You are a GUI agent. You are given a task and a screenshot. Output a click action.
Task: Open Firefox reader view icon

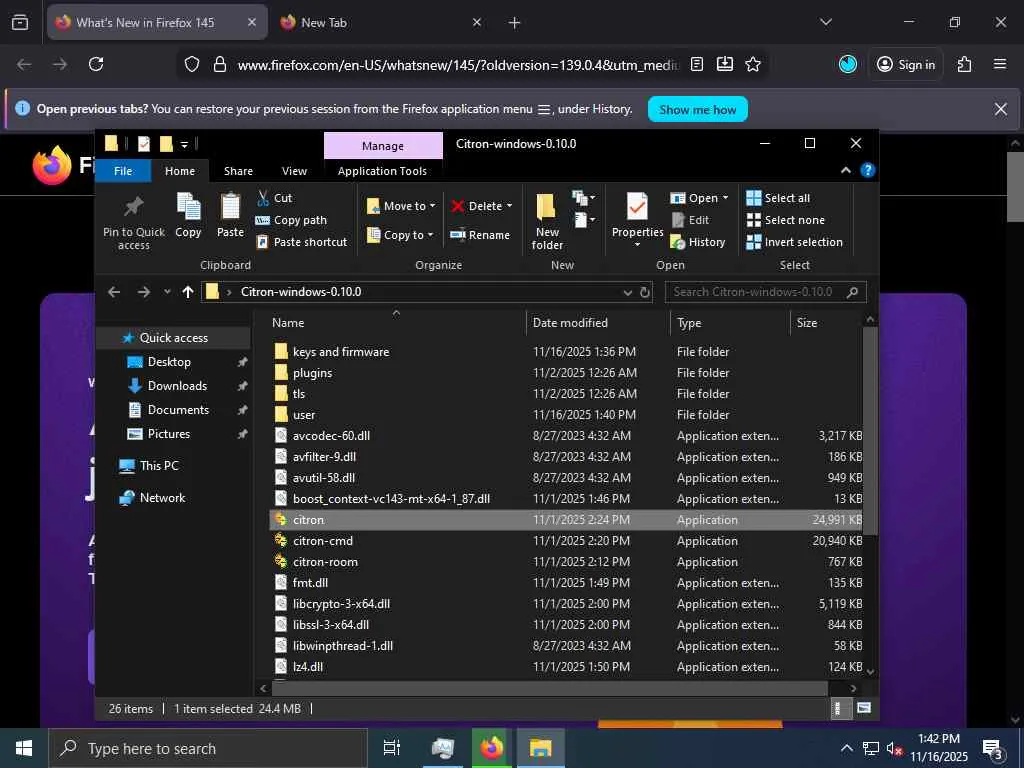(697, 64)
